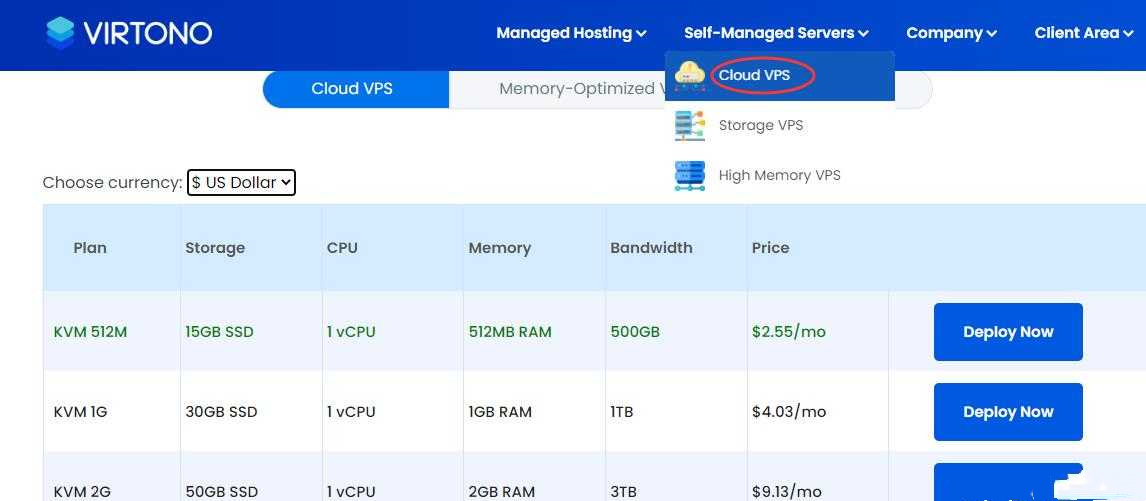Viewport: 1146px width, 501px height.
Task: Open the Company dropdown menu
Action: (x=952, y=33)
